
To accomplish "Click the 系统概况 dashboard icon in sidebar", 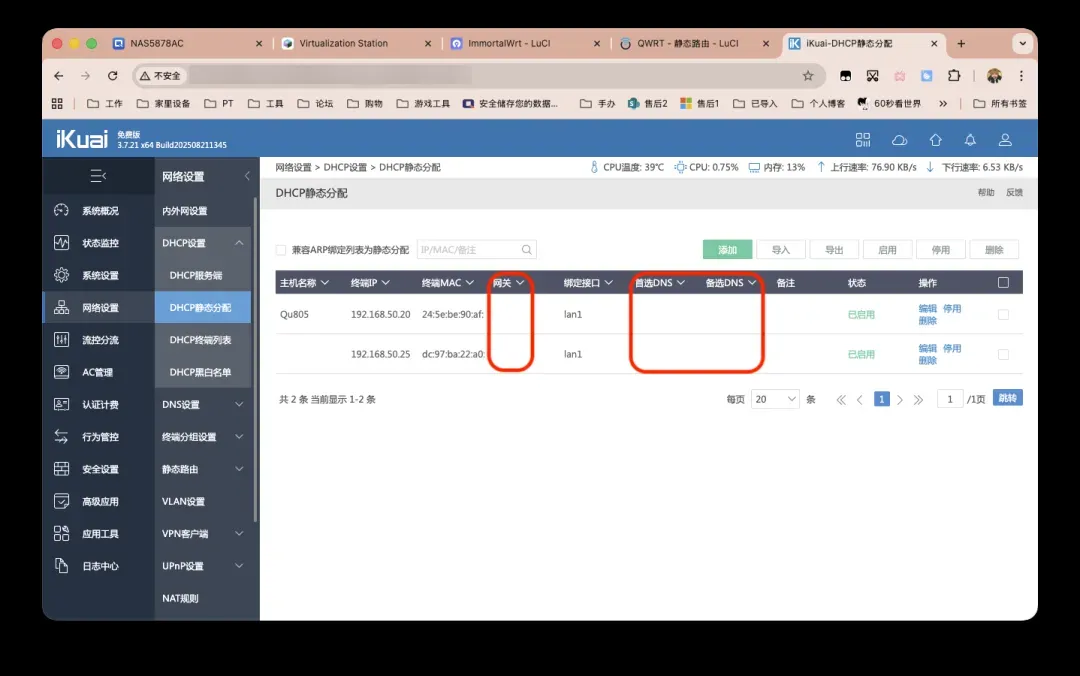I will (62, 211).
